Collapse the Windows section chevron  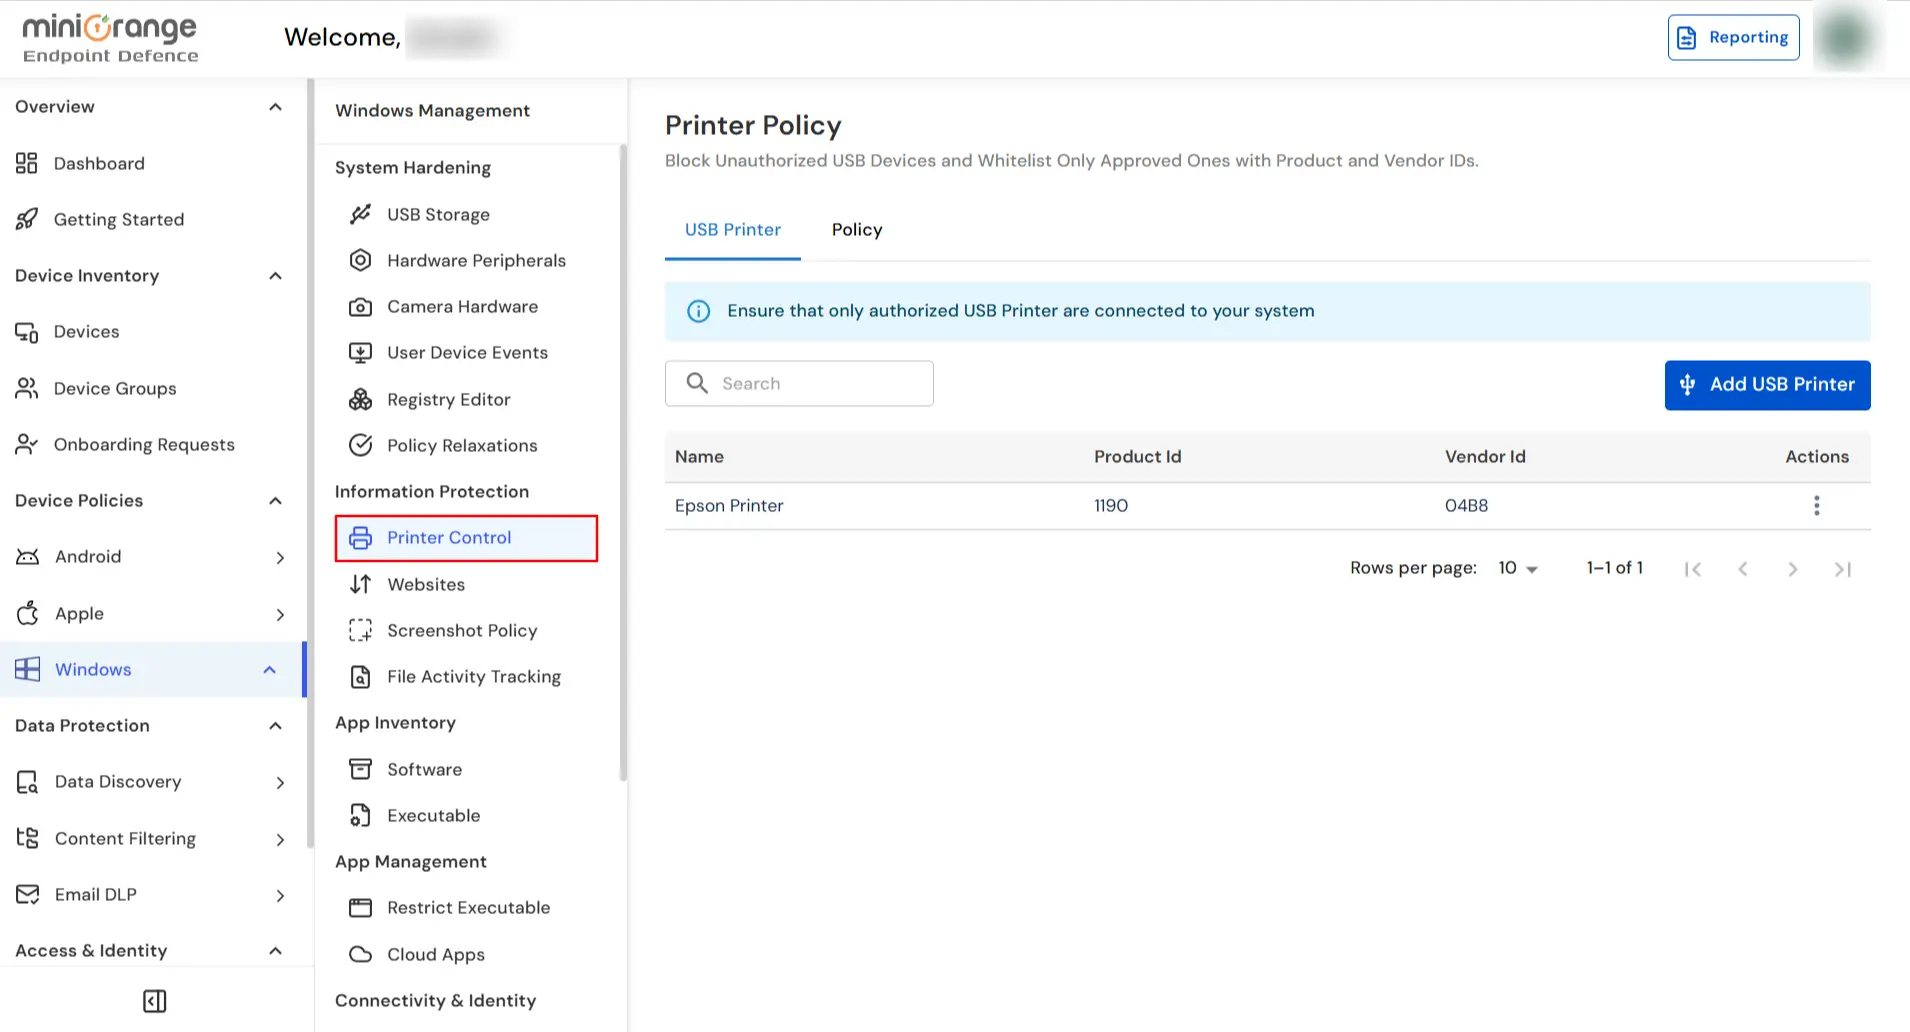[x=269, y=670]
